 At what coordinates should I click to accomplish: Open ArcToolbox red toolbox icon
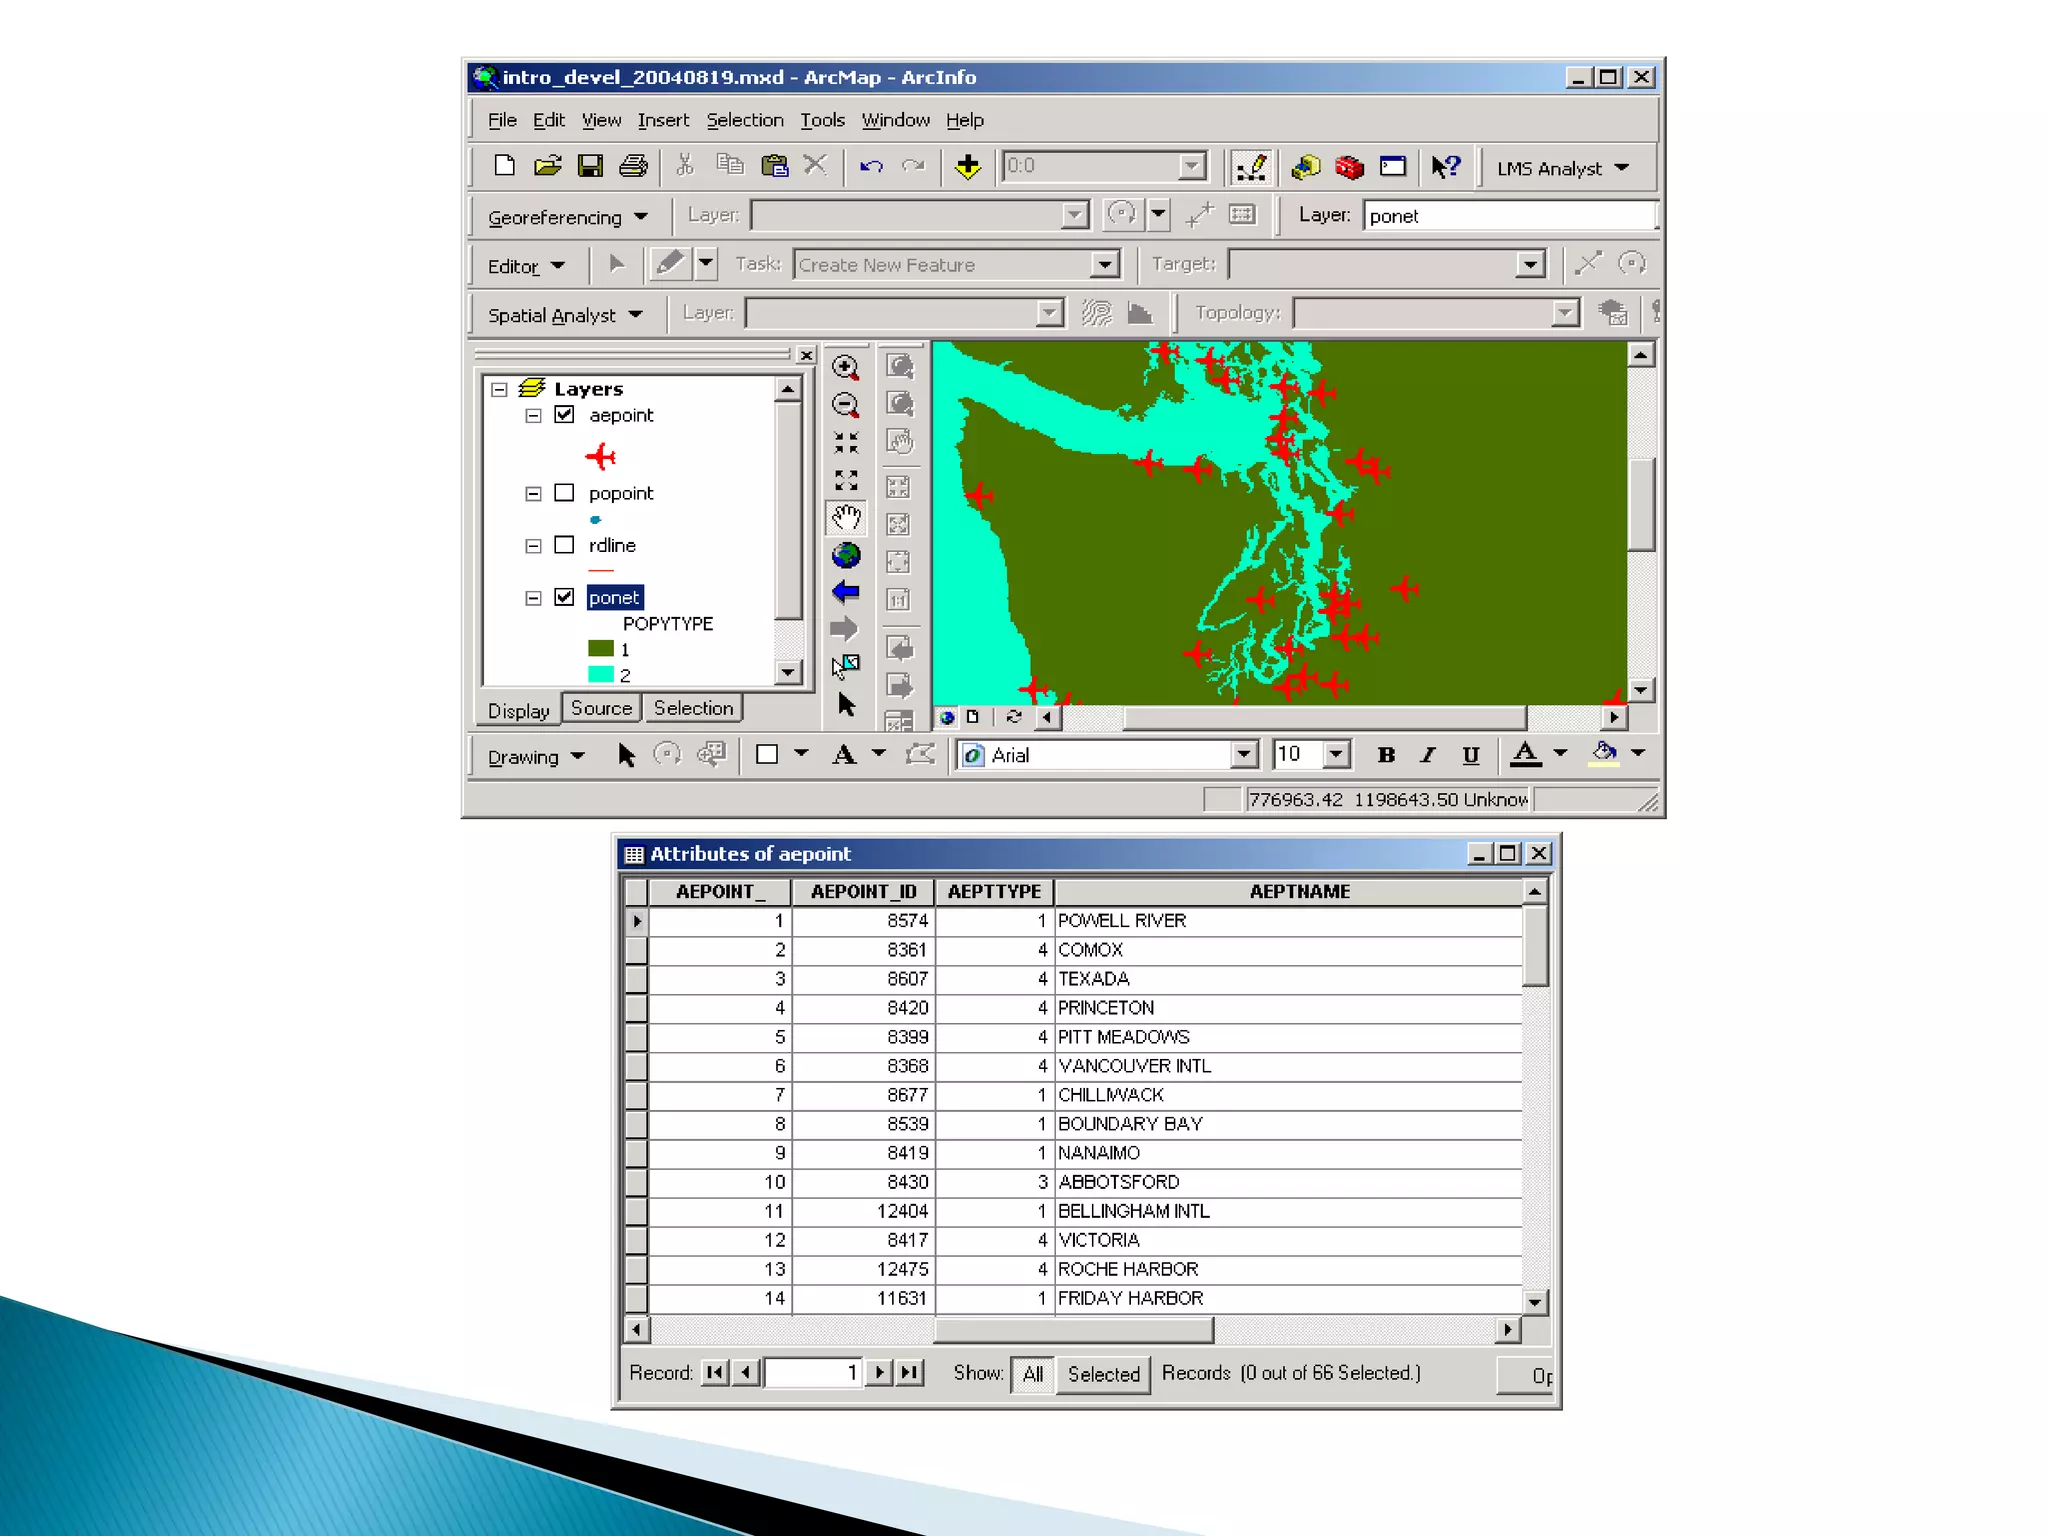tap(1349, 167)
